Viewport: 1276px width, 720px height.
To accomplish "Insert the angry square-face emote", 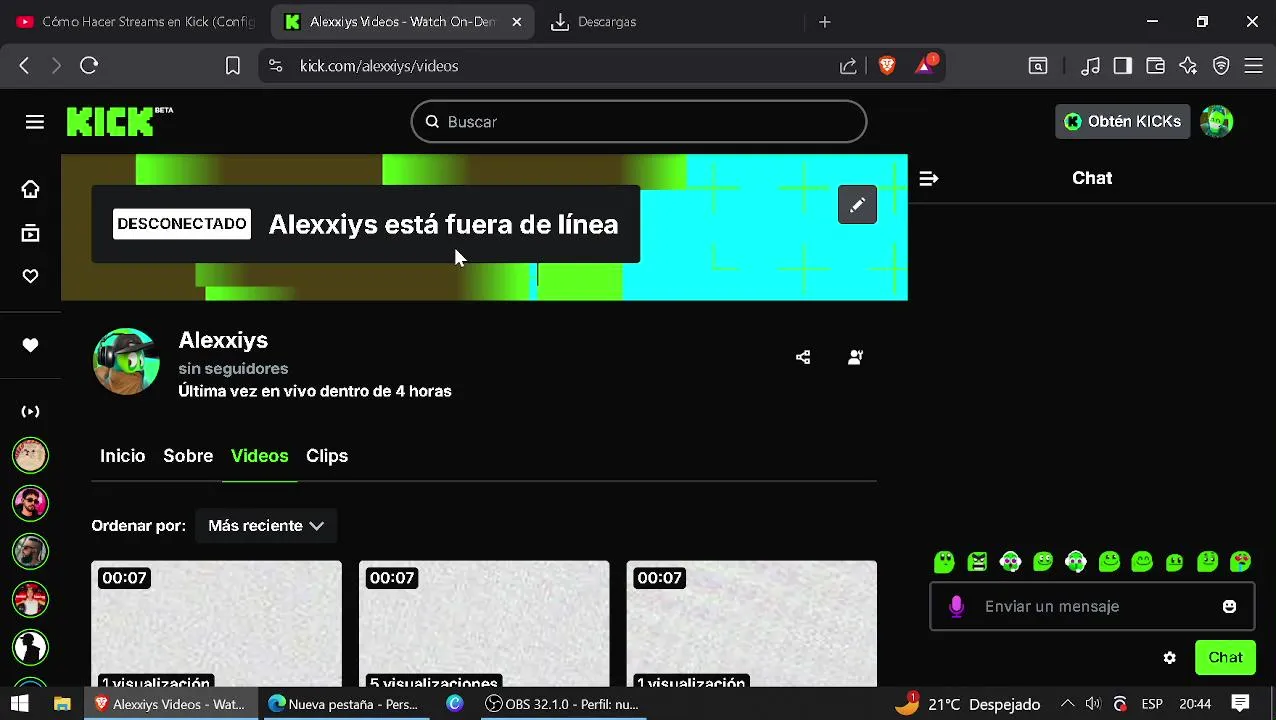I will coord(977,562).
